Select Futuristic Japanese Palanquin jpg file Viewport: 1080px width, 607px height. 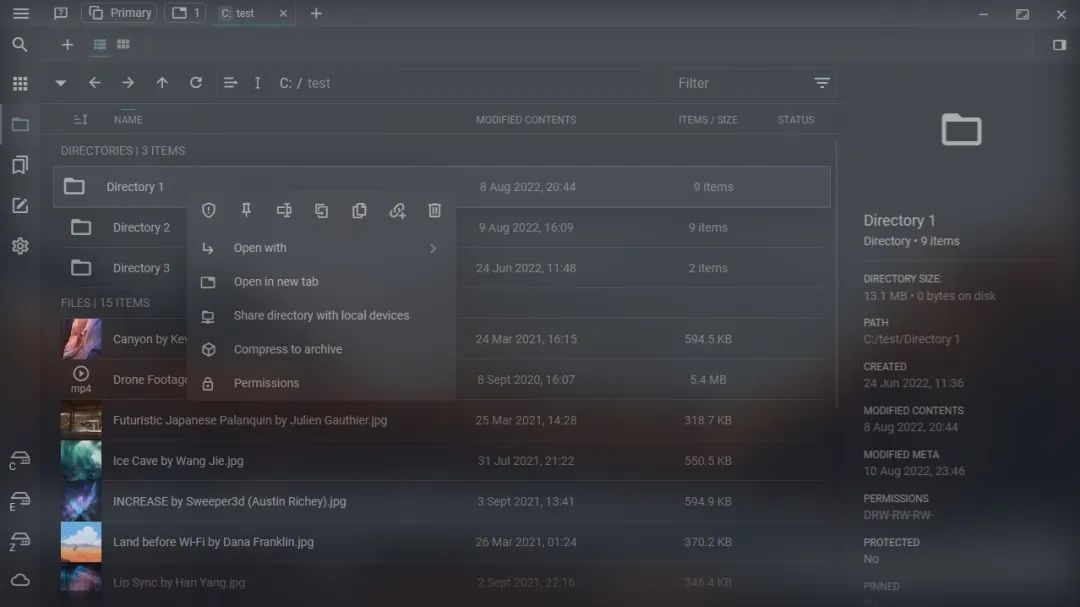coord(442,420)
